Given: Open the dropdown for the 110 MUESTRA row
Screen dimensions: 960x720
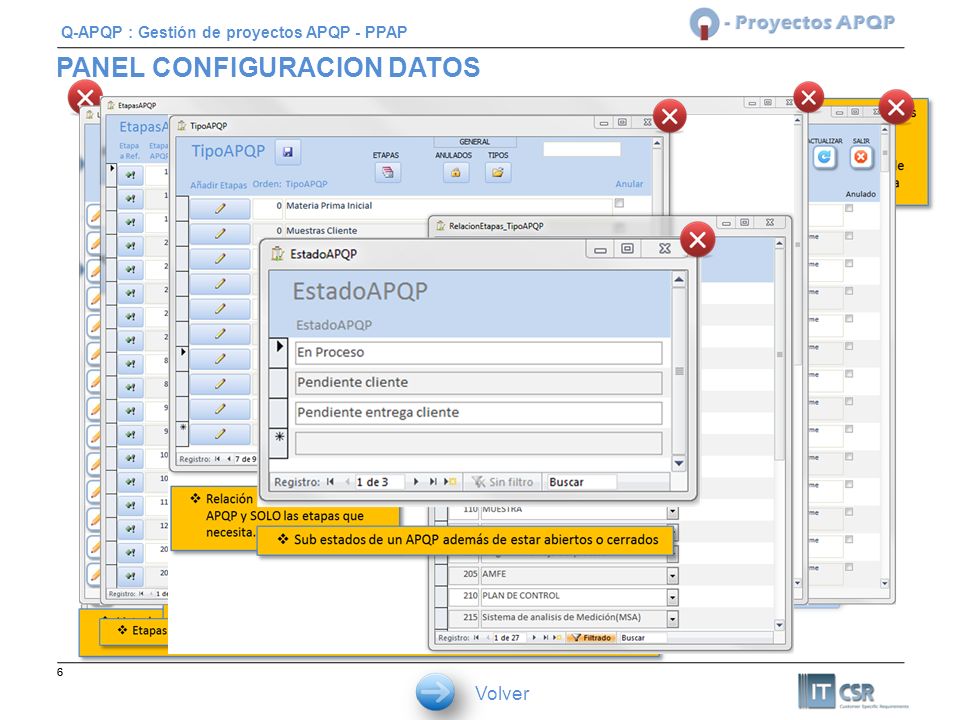Looking at the screenshot, I should click(672, 511).
